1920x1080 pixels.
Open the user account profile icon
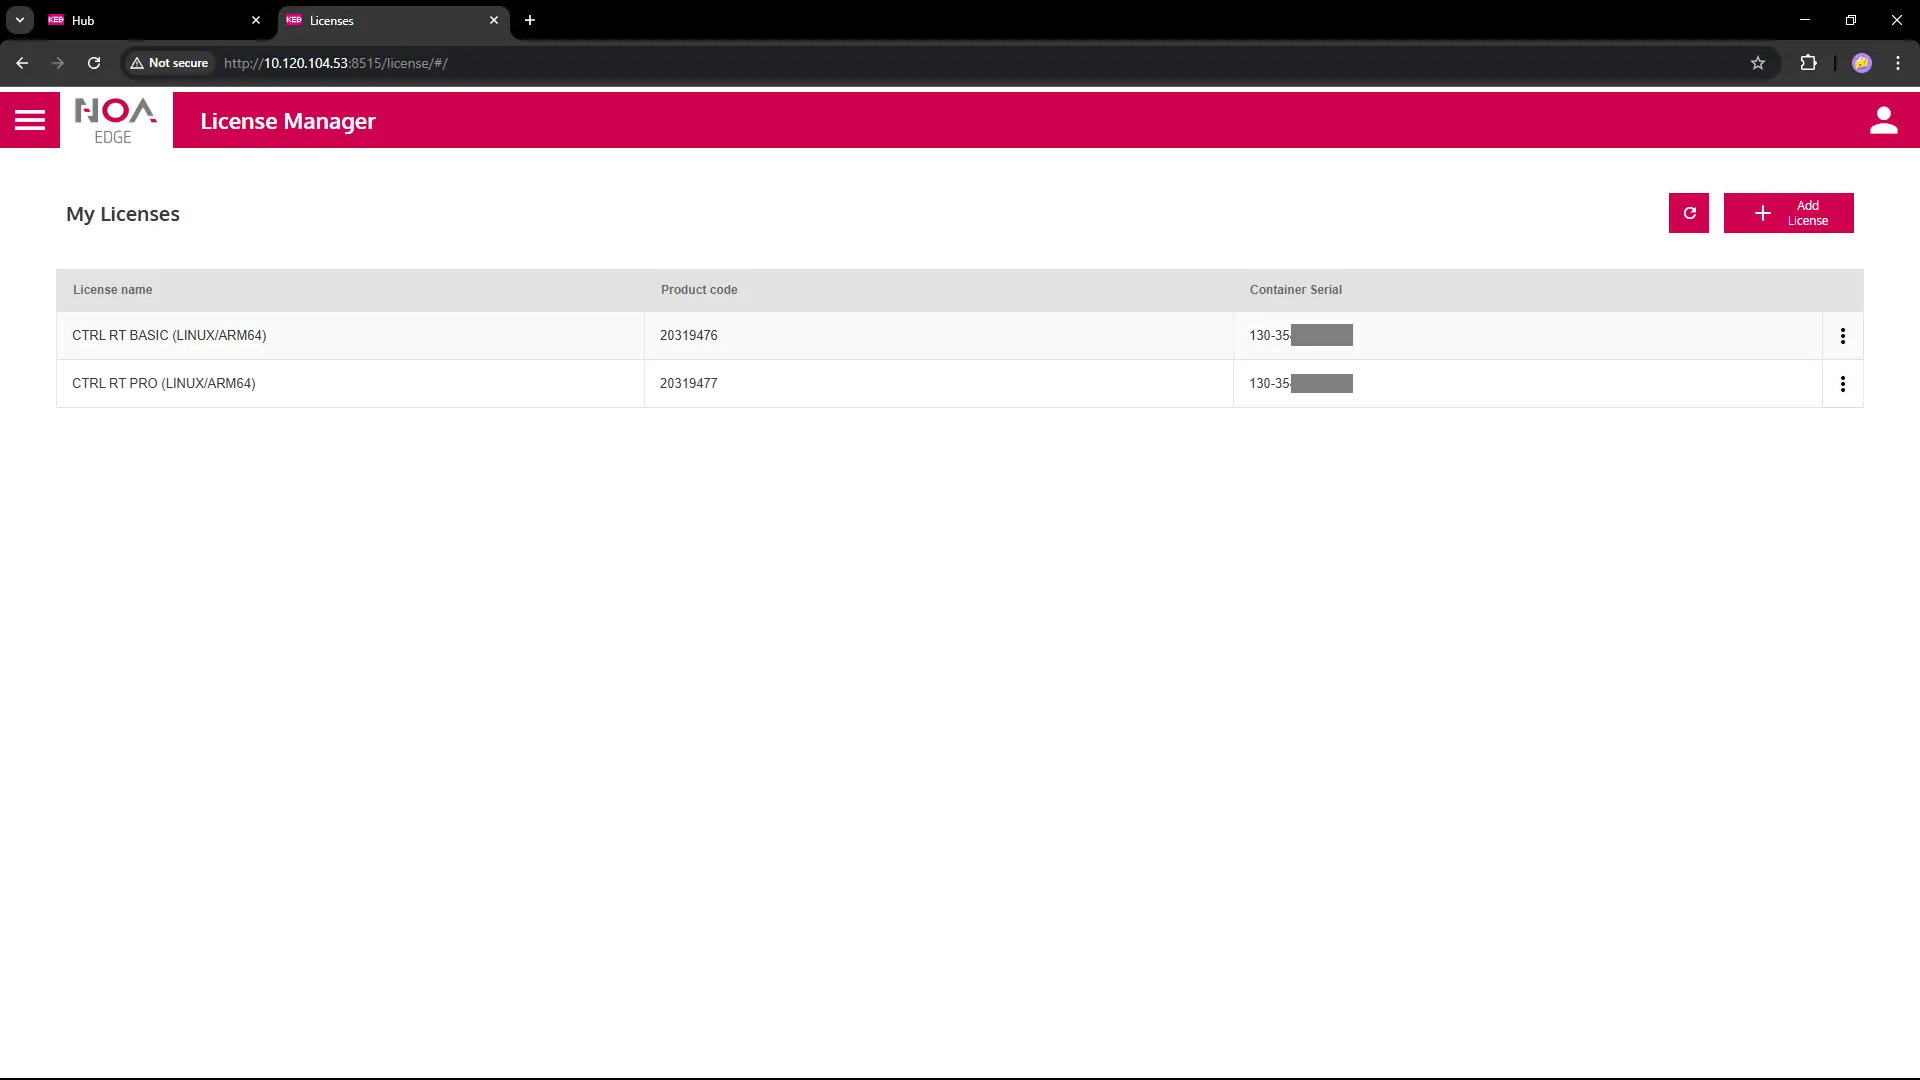click(x=1883, y=120)
